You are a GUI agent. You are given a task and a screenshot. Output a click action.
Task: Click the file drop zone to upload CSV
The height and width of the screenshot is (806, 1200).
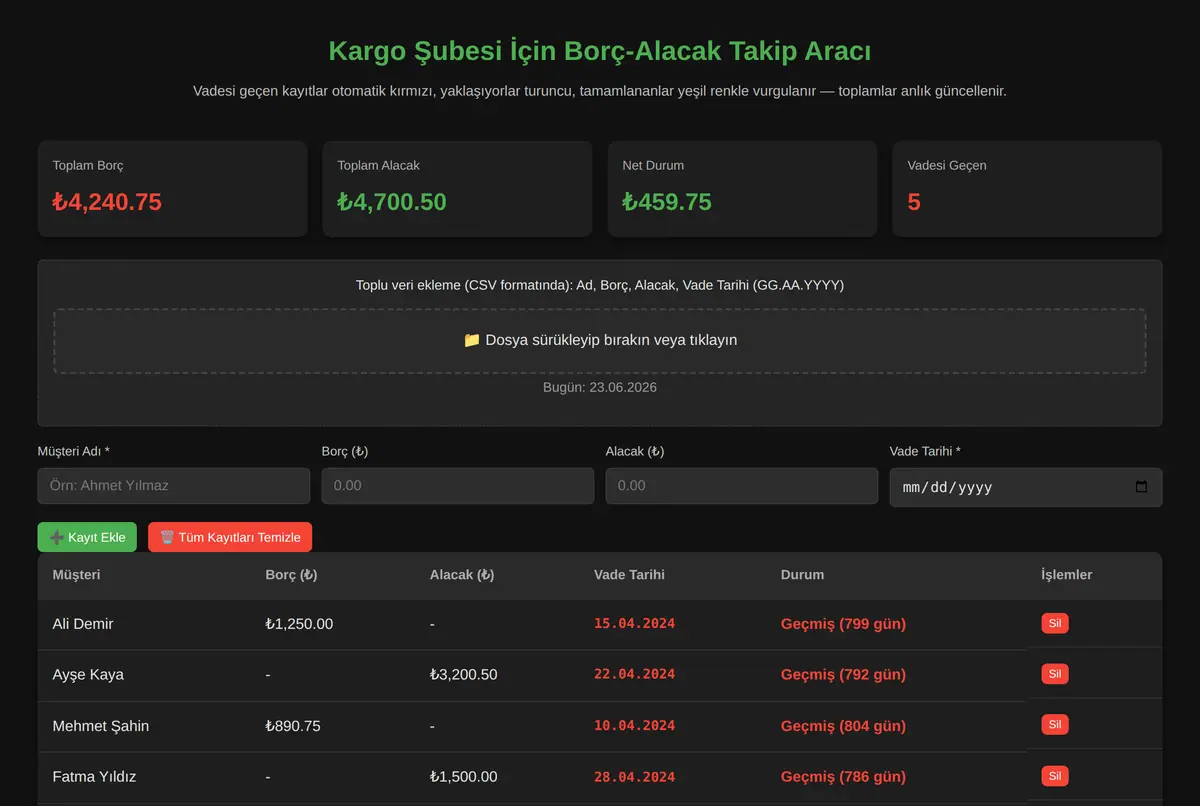point(600,341)
